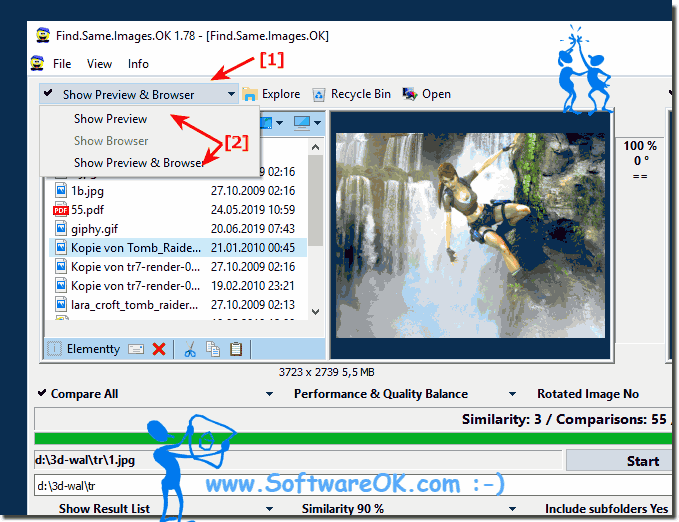Select file 55.pdf

[x=87, y=210]
